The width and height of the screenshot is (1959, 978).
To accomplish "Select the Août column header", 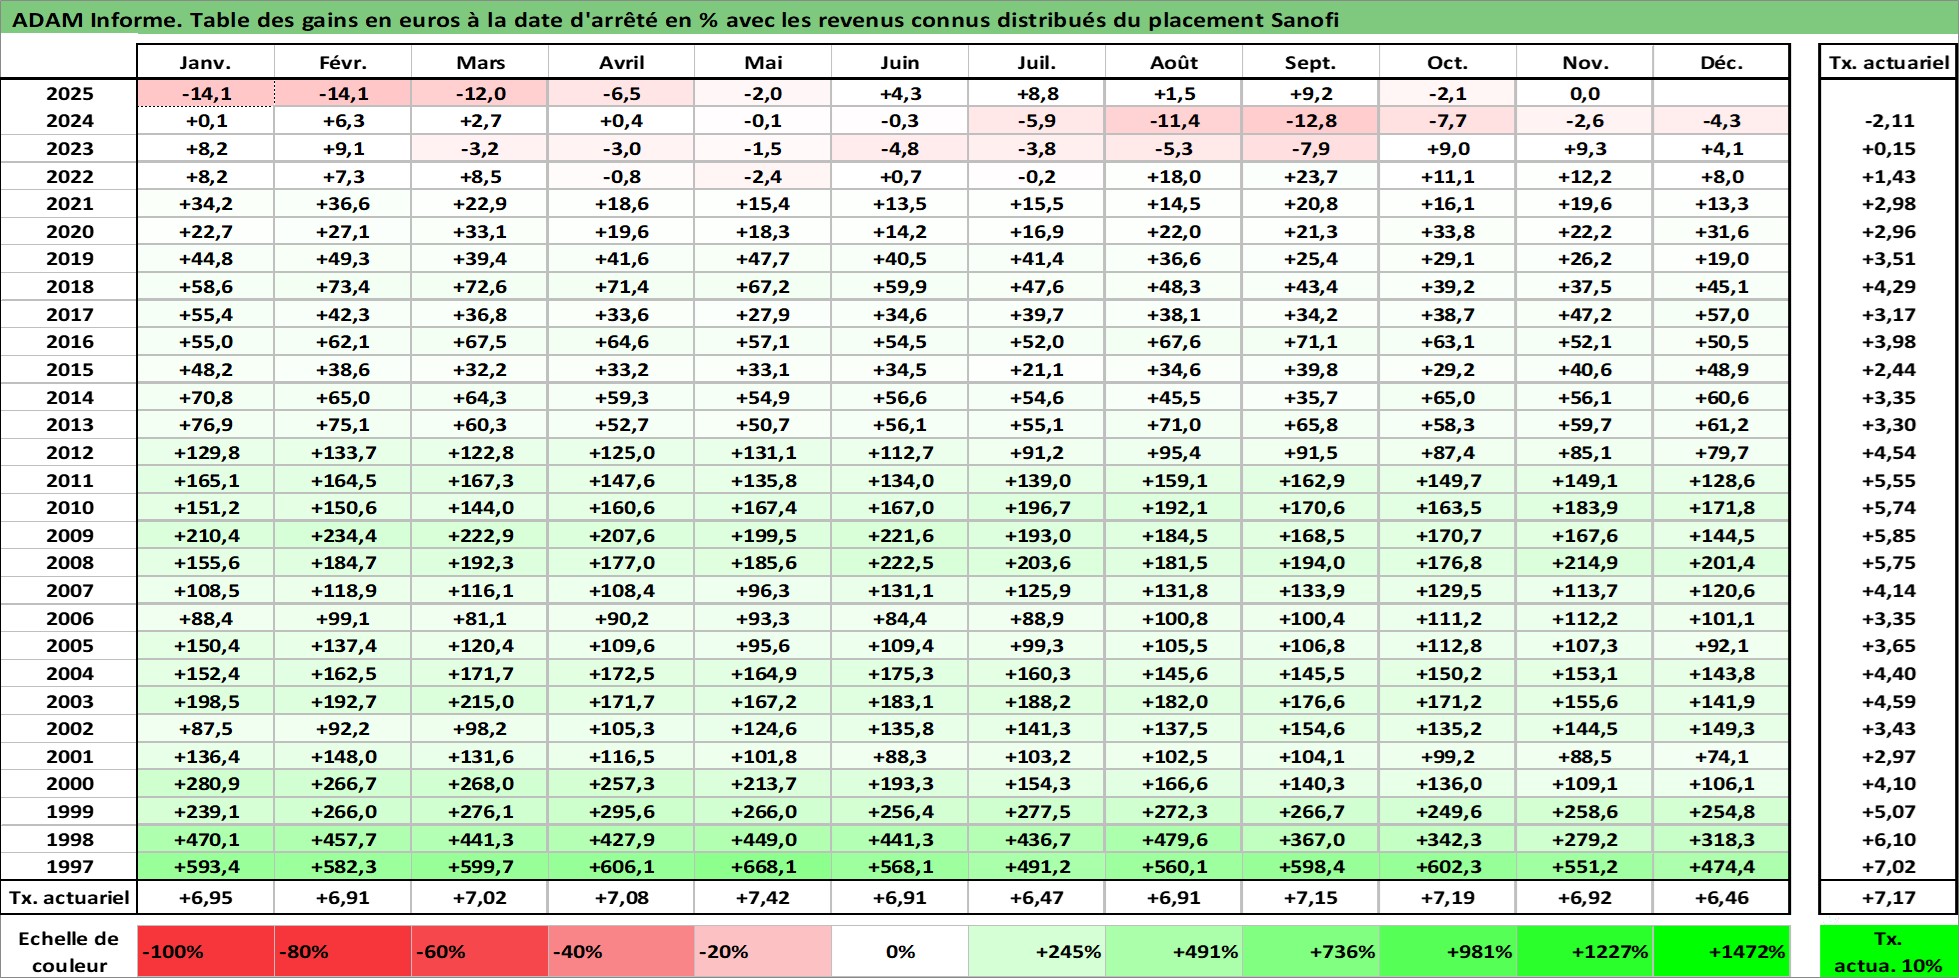I will pyautogui.click(x=1174, y=62).
